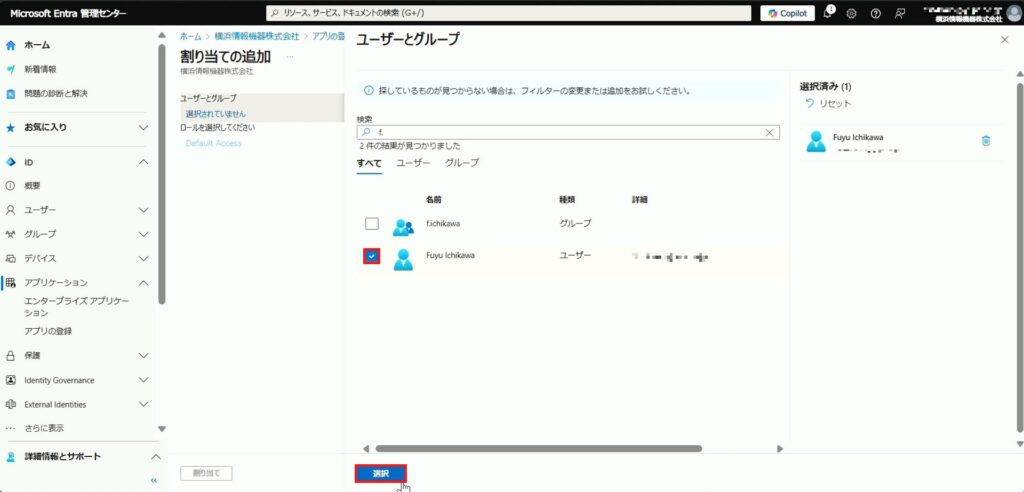Click さらに表示 in sidebar
Screen dimensions: 1024x492
[44, 429]
